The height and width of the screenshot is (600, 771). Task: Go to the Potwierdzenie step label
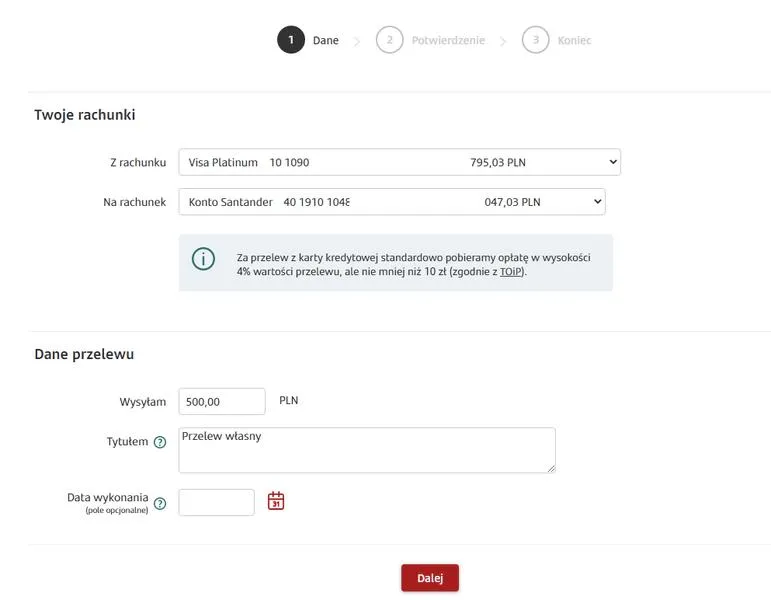coord(448,40)
